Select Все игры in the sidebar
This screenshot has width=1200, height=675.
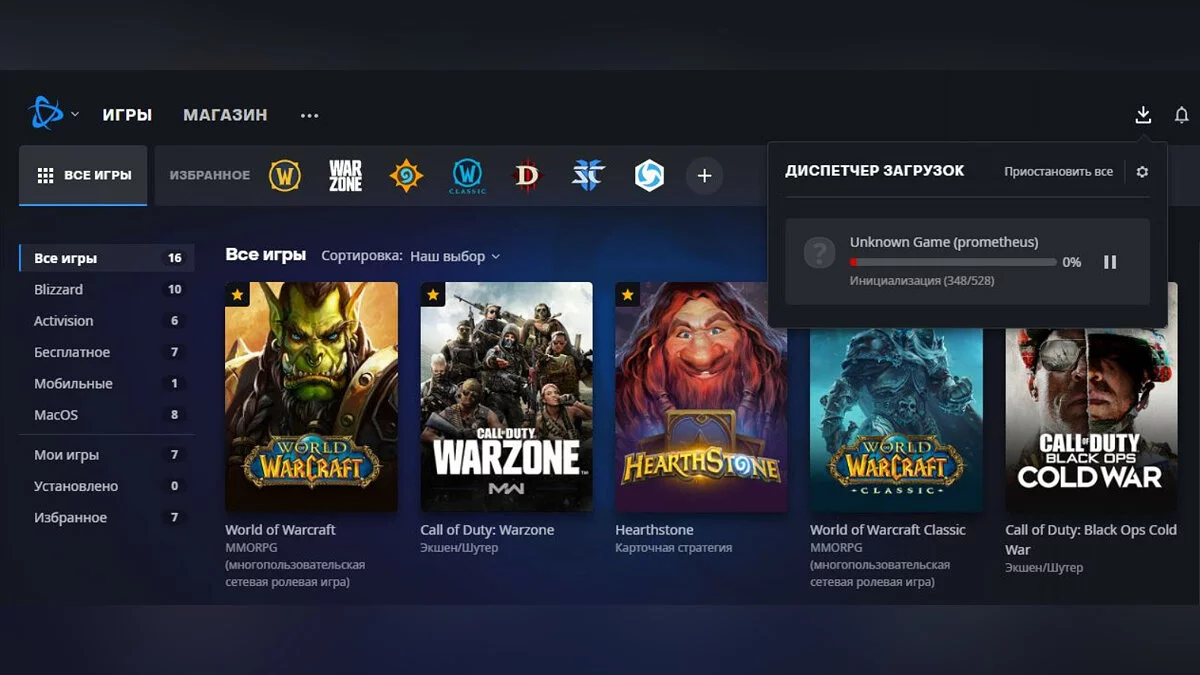coord(107,258)
